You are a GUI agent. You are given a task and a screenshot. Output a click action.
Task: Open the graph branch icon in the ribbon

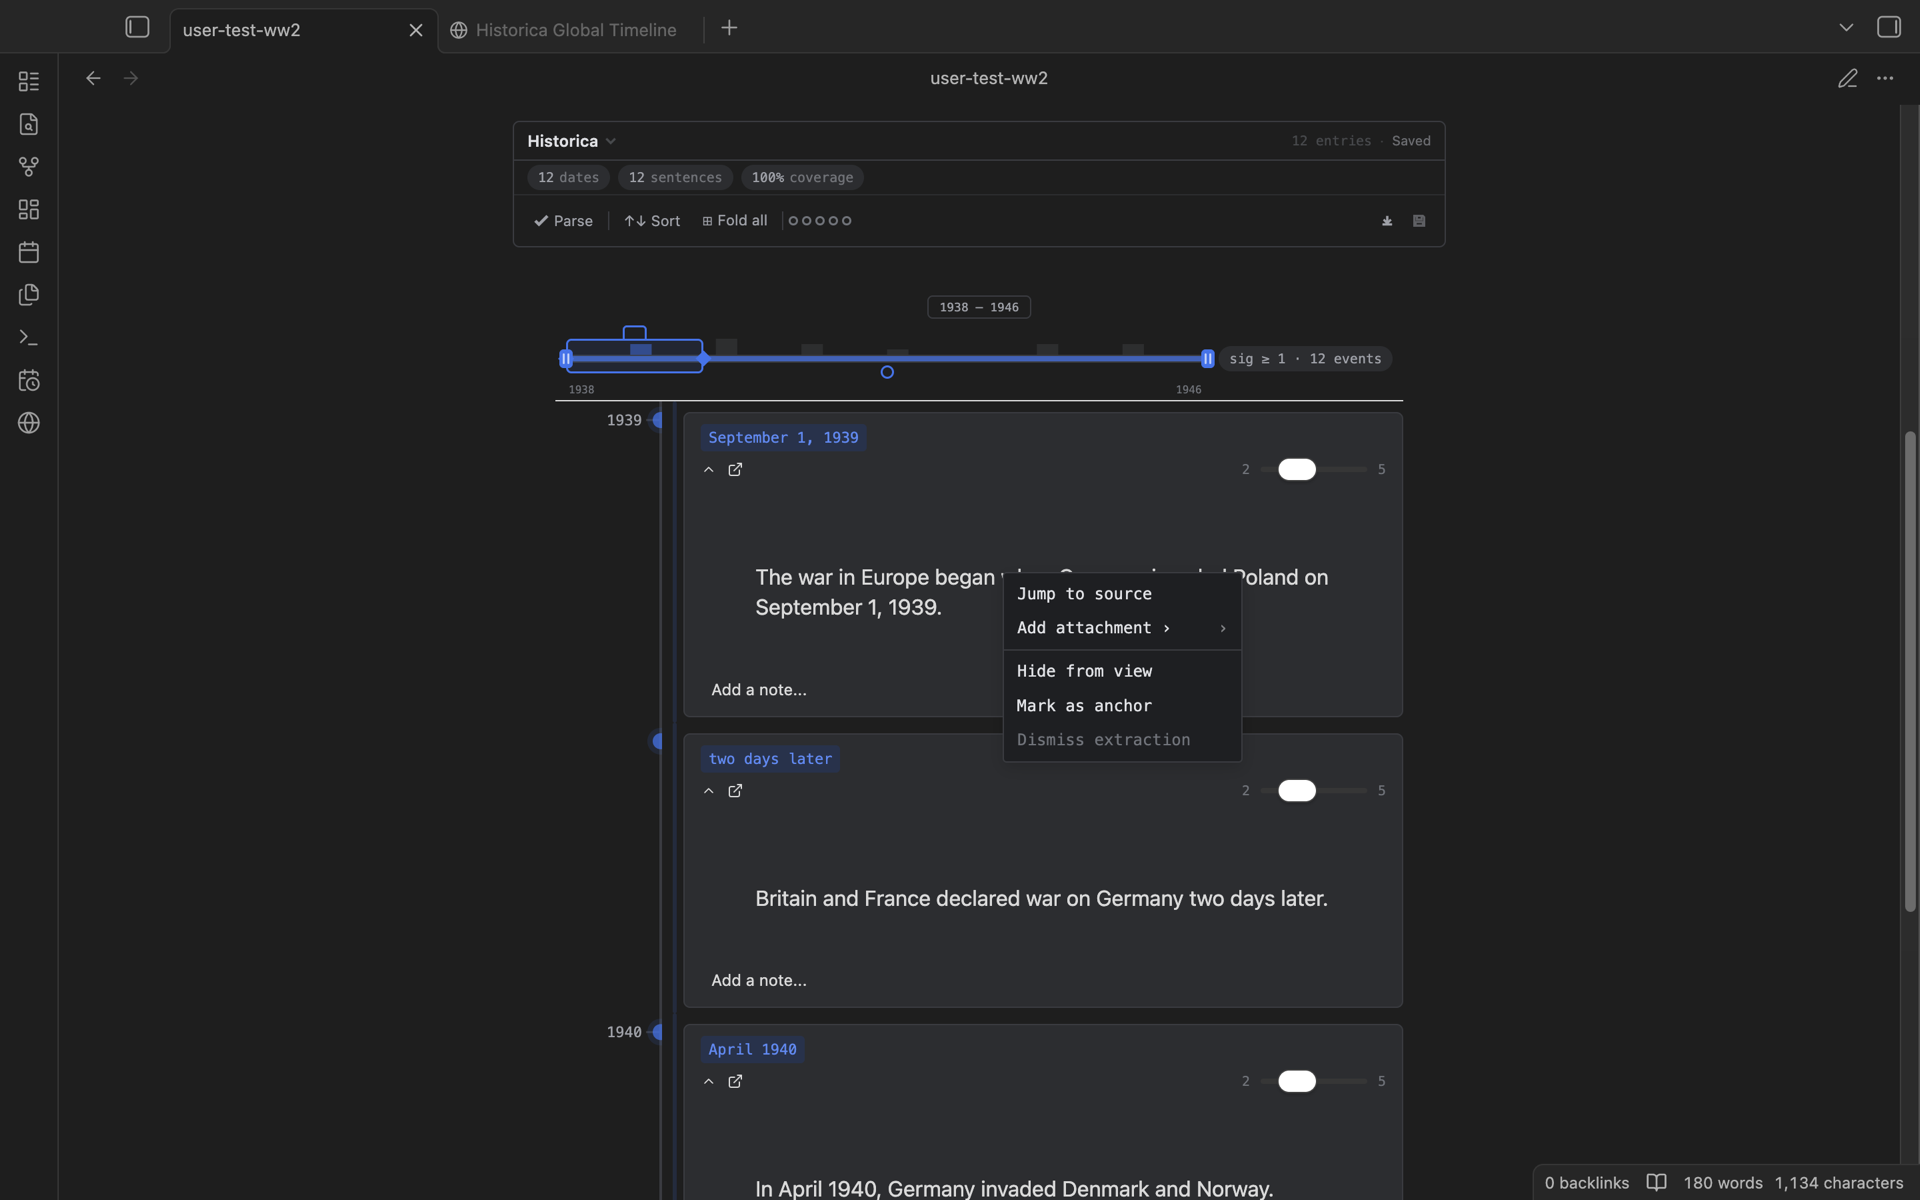(x=29, y=167)
